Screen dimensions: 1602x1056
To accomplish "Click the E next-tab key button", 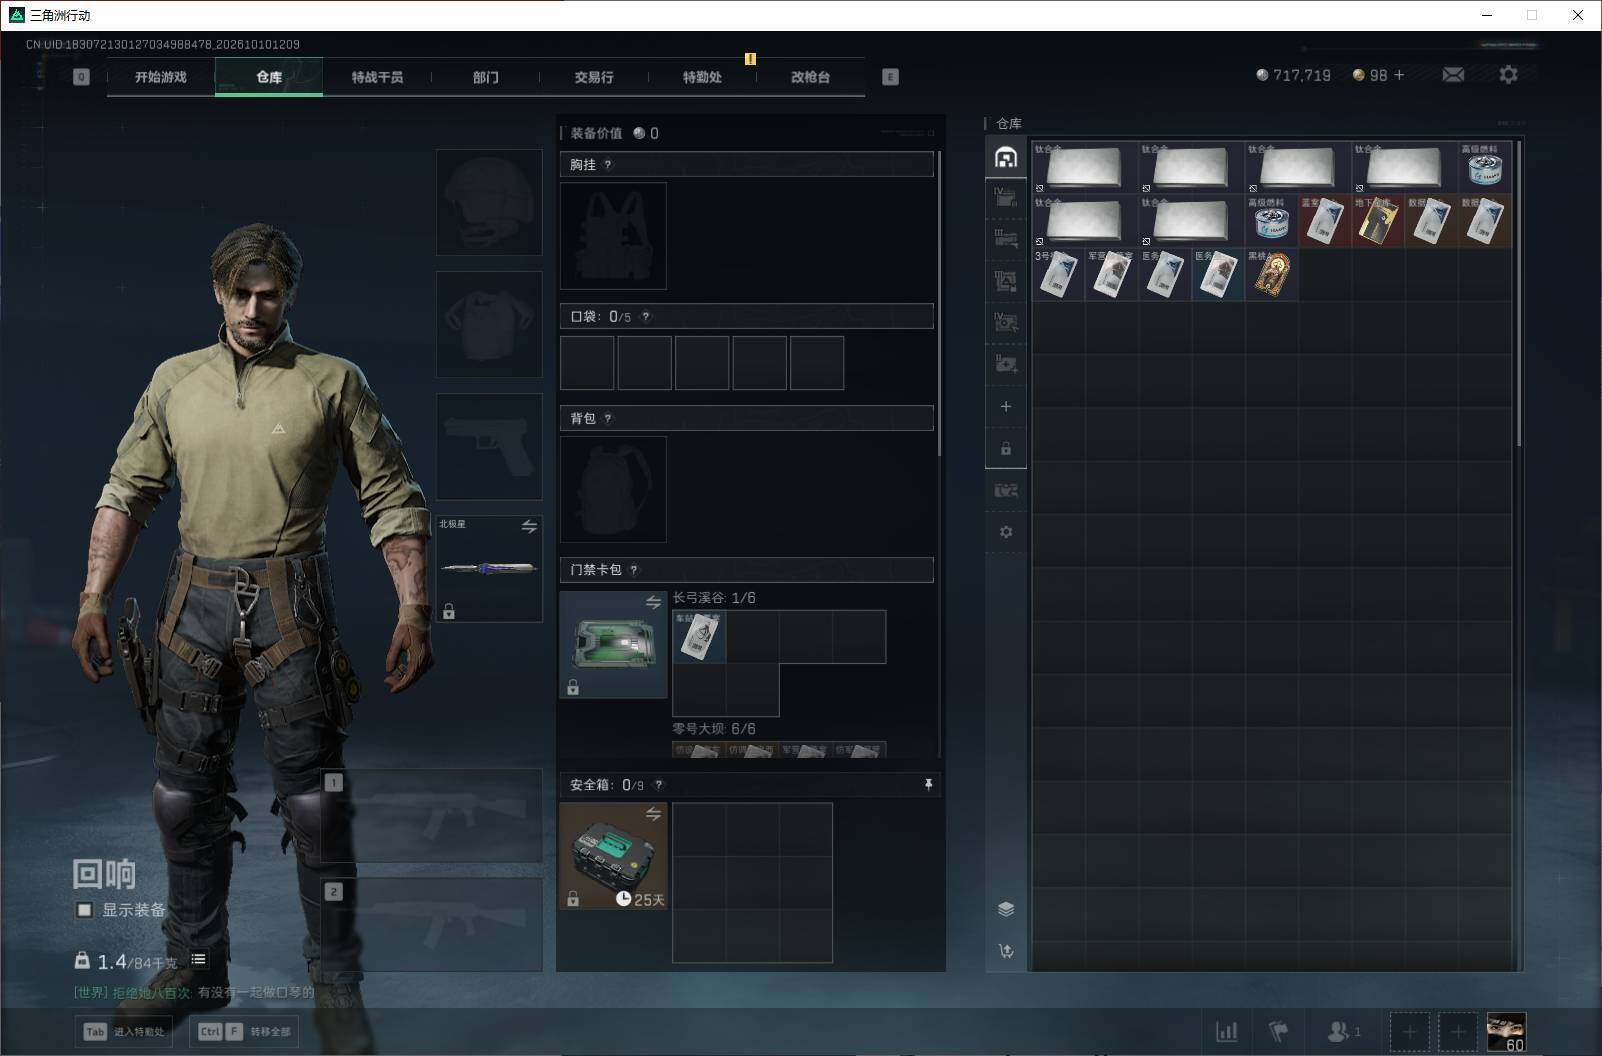I will pos(890,77).
